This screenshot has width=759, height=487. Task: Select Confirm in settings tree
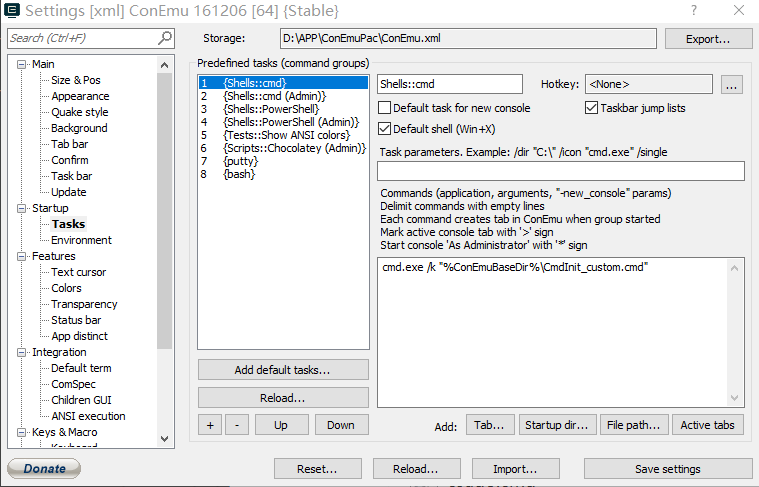(70, 160)
